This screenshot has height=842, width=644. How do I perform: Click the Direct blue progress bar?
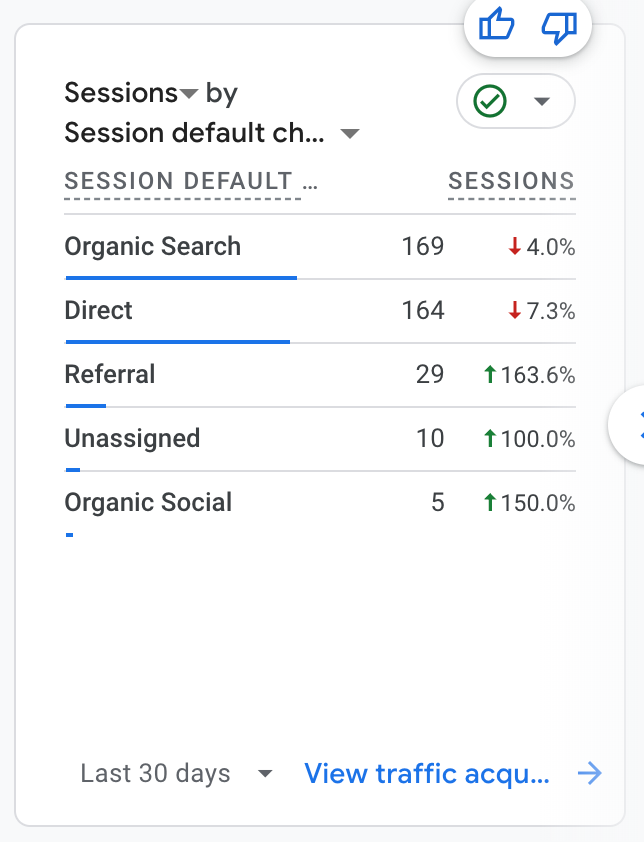tap(177, 341)
